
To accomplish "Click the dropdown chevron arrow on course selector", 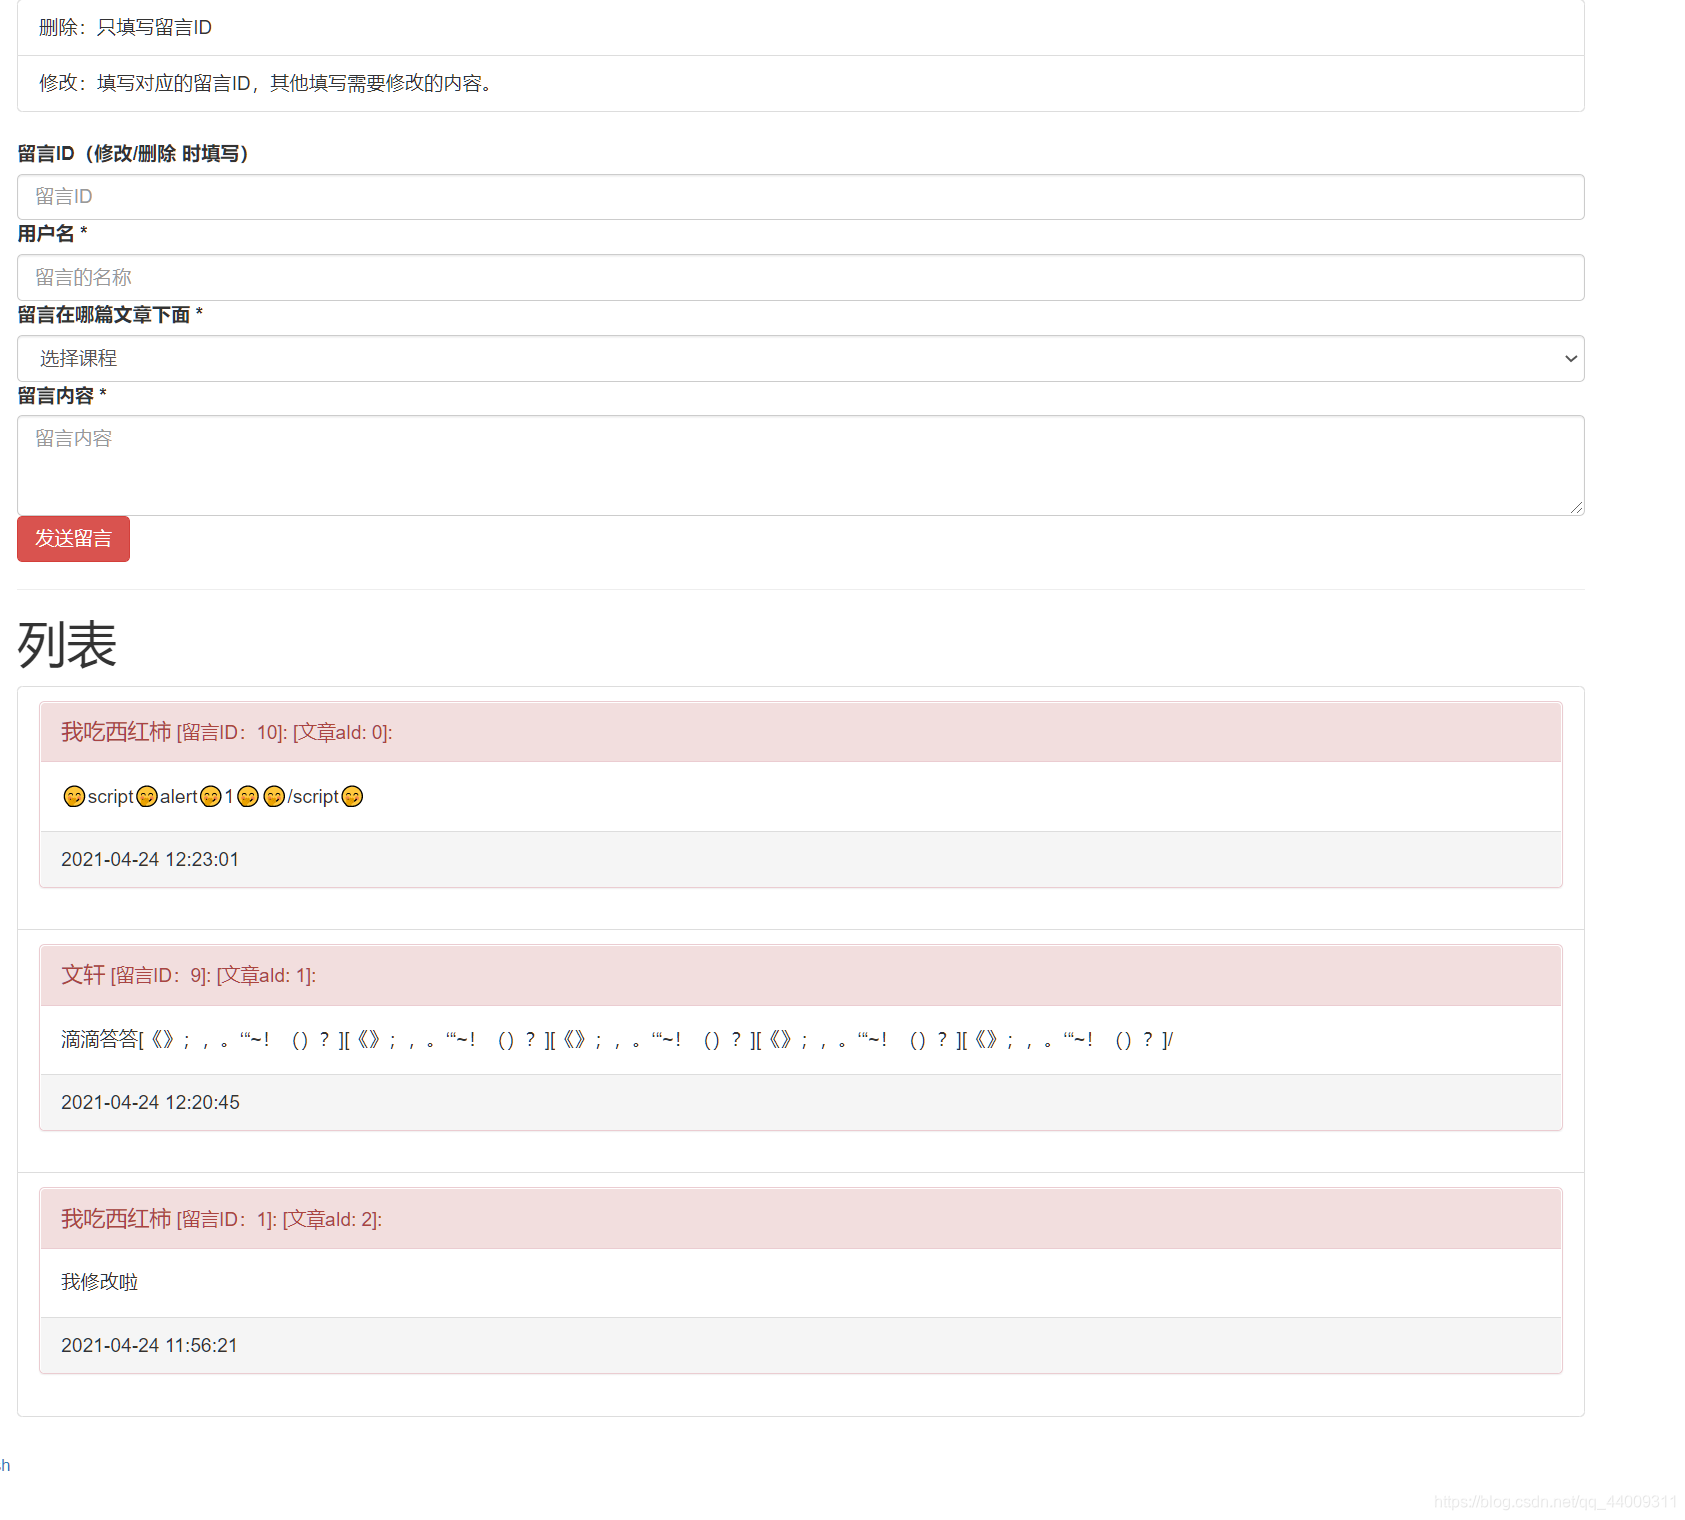I will coord(1570,358).
